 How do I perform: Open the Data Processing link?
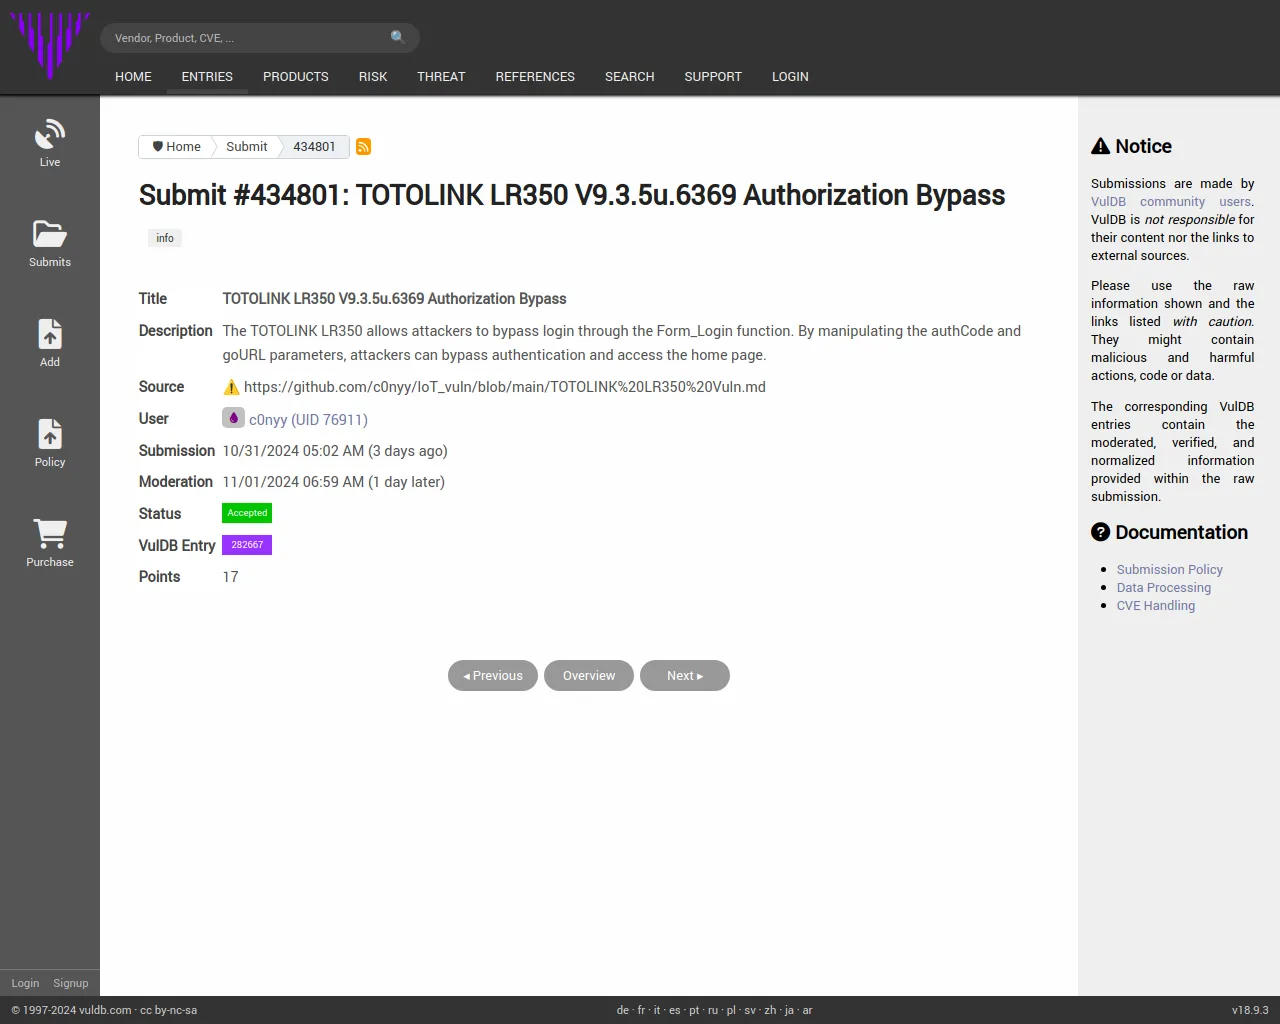coord(1164,587)
